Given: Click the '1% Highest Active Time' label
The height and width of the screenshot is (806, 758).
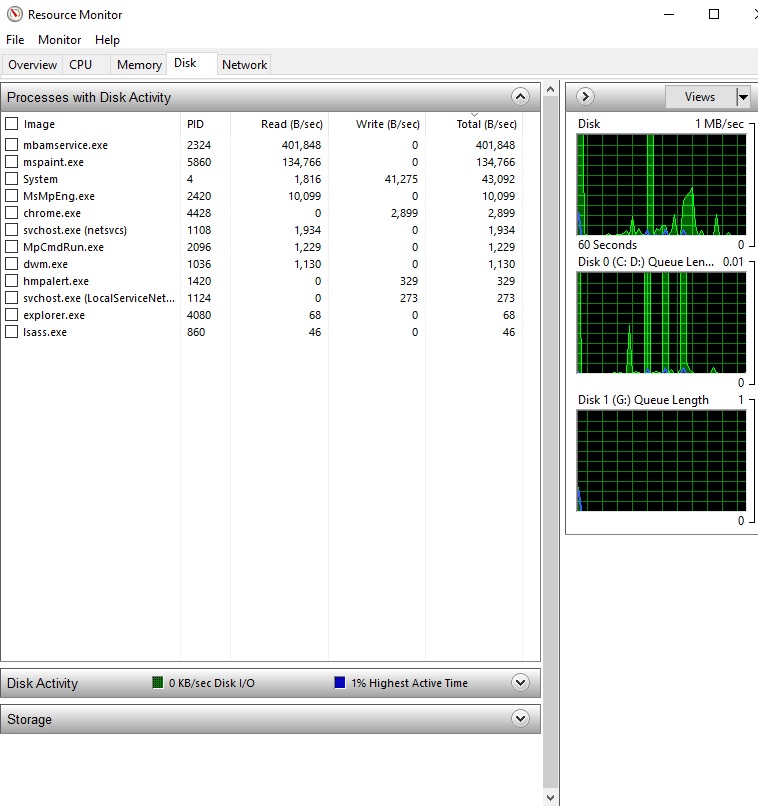Looking at the screenshot, I should [410, 683].
